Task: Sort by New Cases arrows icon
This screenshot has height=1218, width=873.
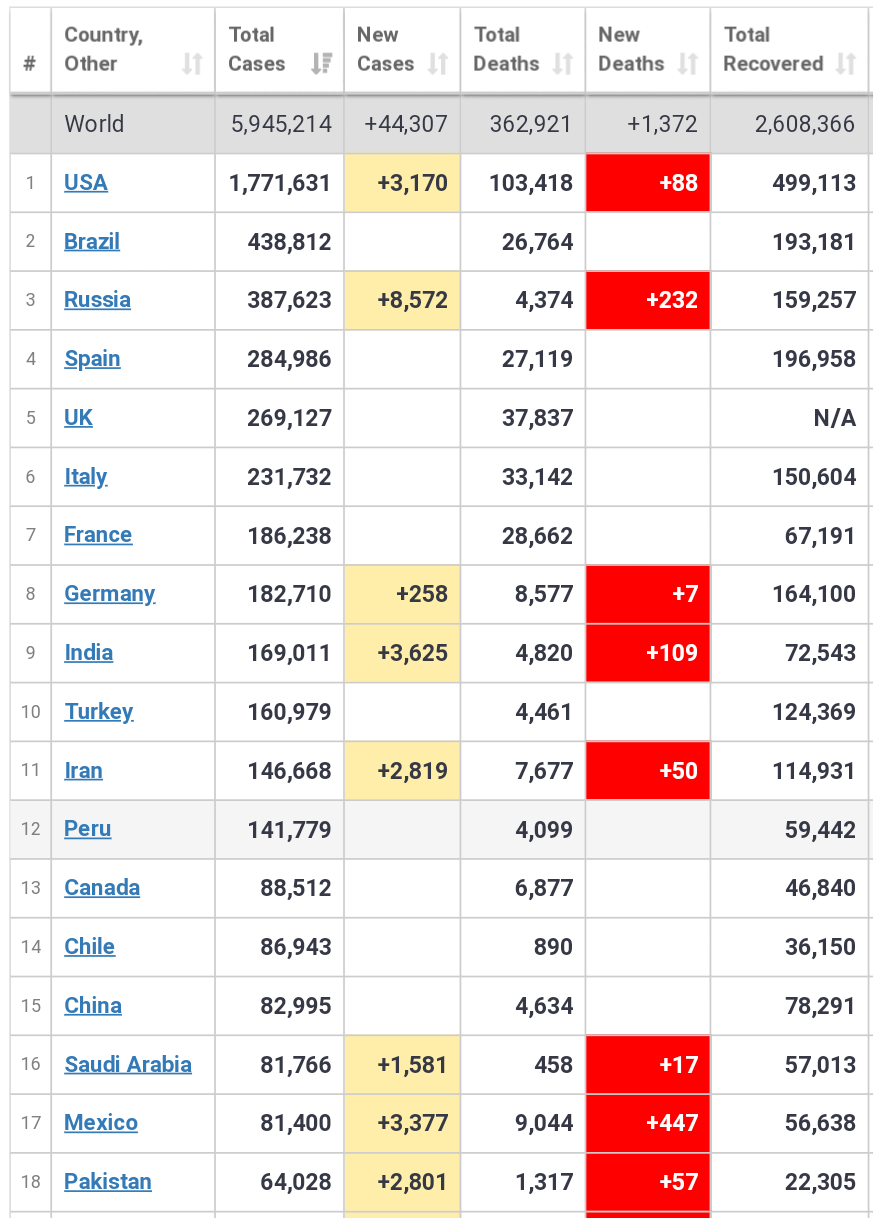Action: point(438,64)
